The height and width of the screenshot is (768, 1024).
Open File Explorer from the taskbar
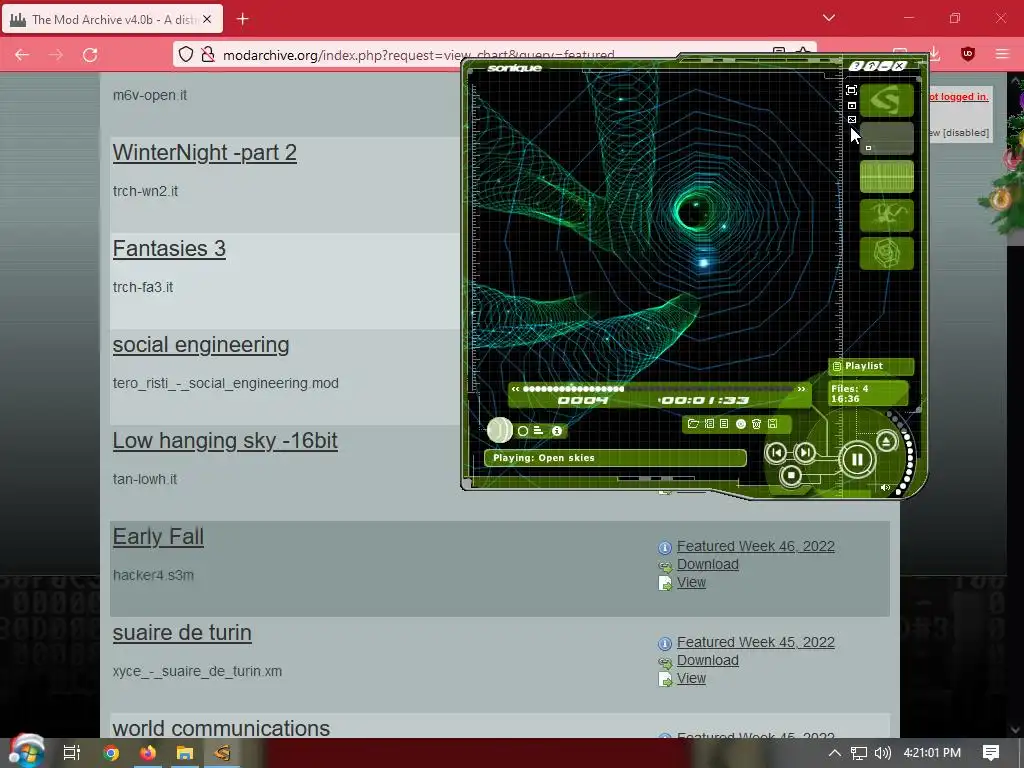(185, 753)
